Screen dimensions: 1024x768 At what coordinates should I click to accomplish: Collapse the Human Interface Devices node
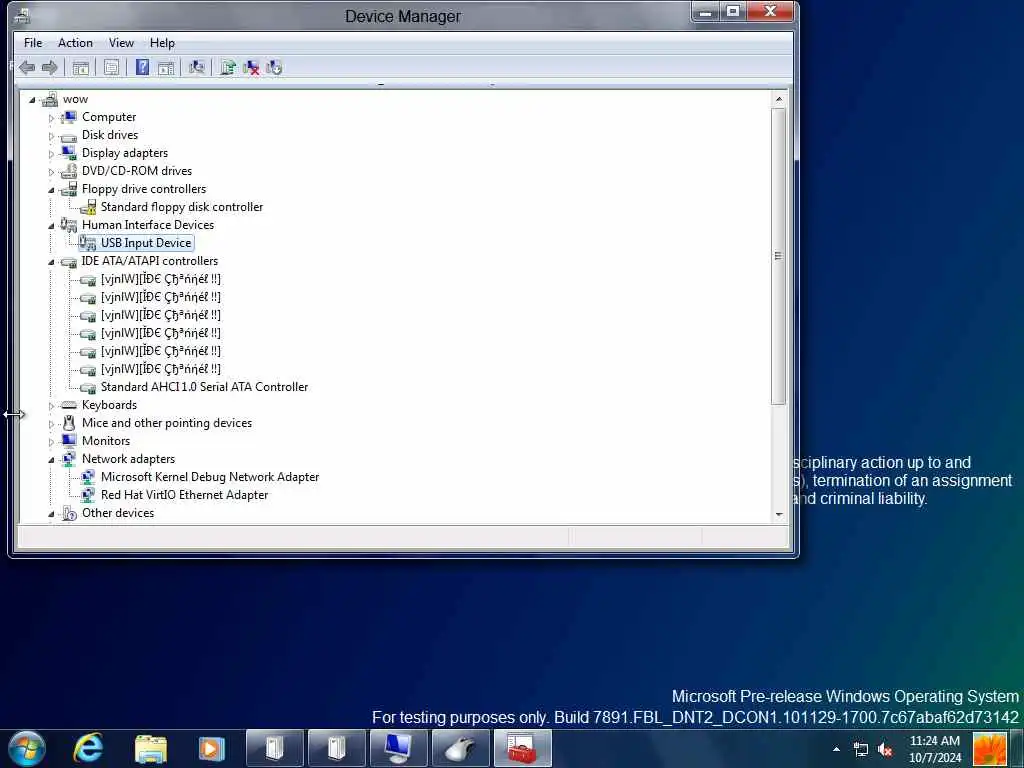[x=52, y=226]
